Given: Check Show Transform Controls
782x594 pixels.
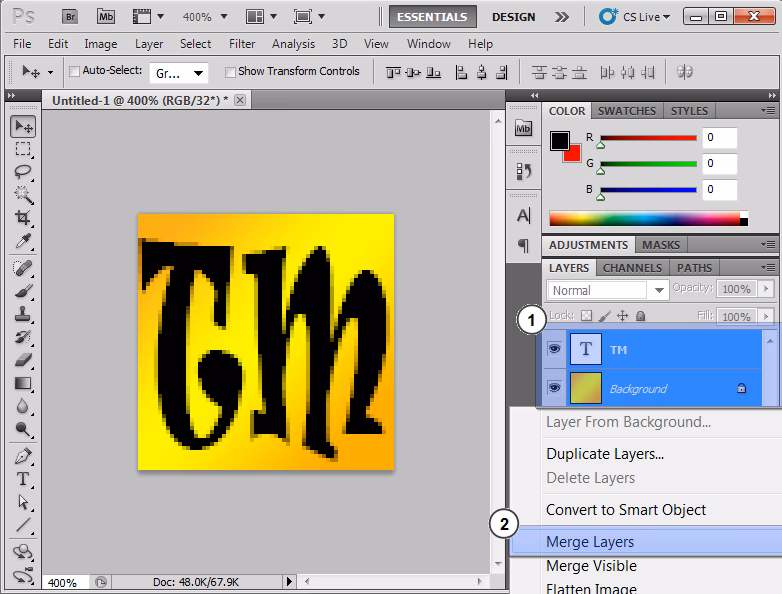Looking at the screenshot, I should tap(231, 72).
